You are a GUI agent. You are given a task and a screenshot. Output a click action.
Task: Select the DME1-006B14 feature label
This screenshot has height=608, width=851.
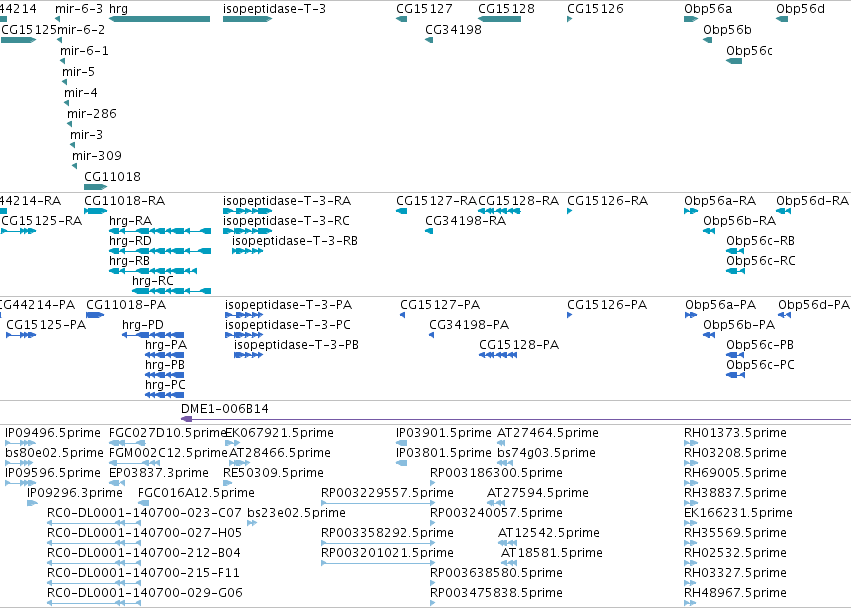225,409
